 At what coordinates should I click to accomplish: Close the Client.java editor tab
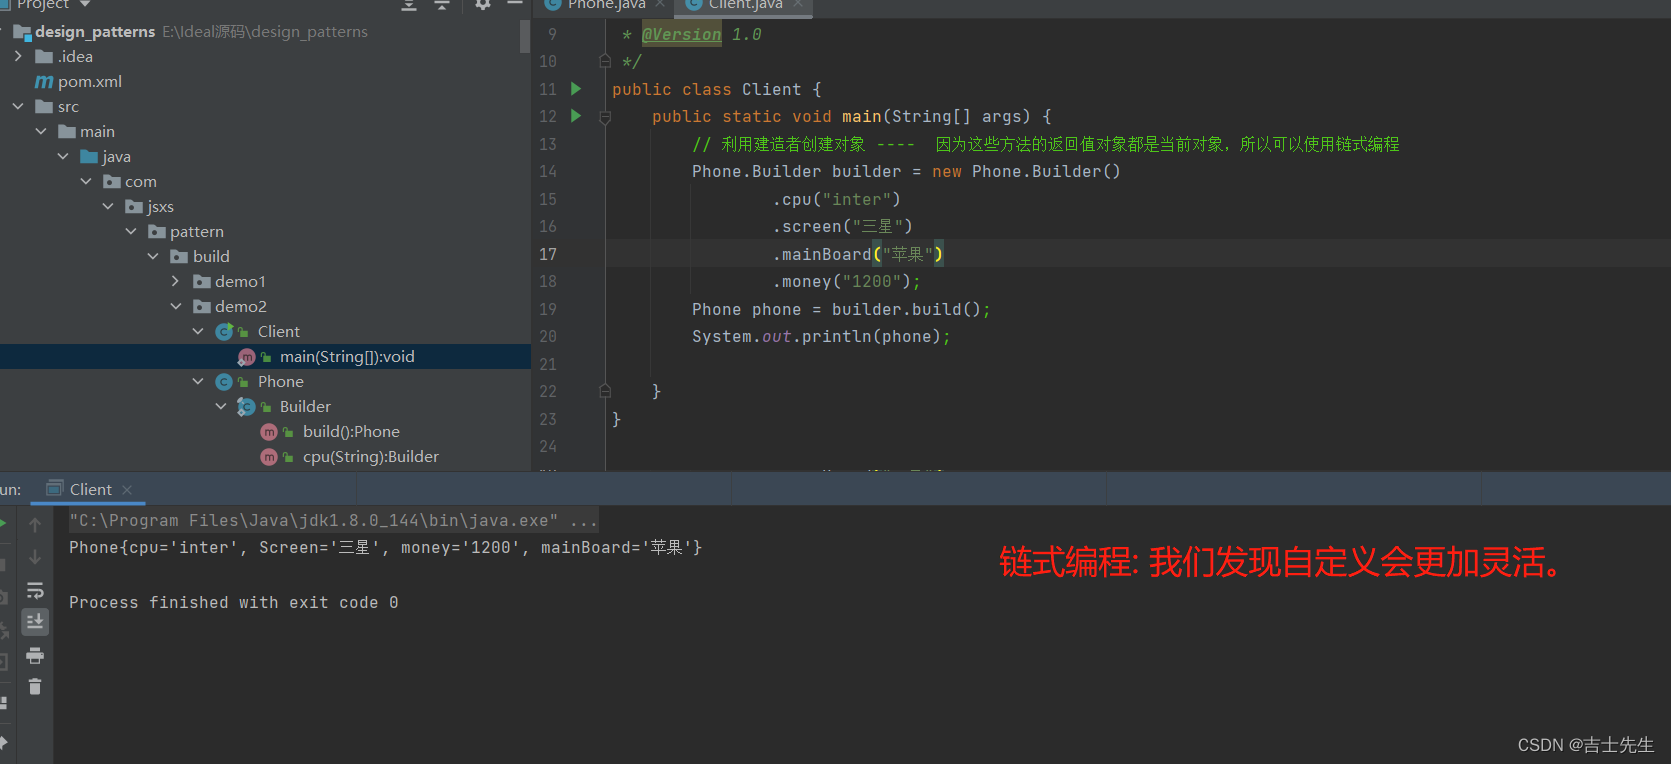(x=798, y=4)
